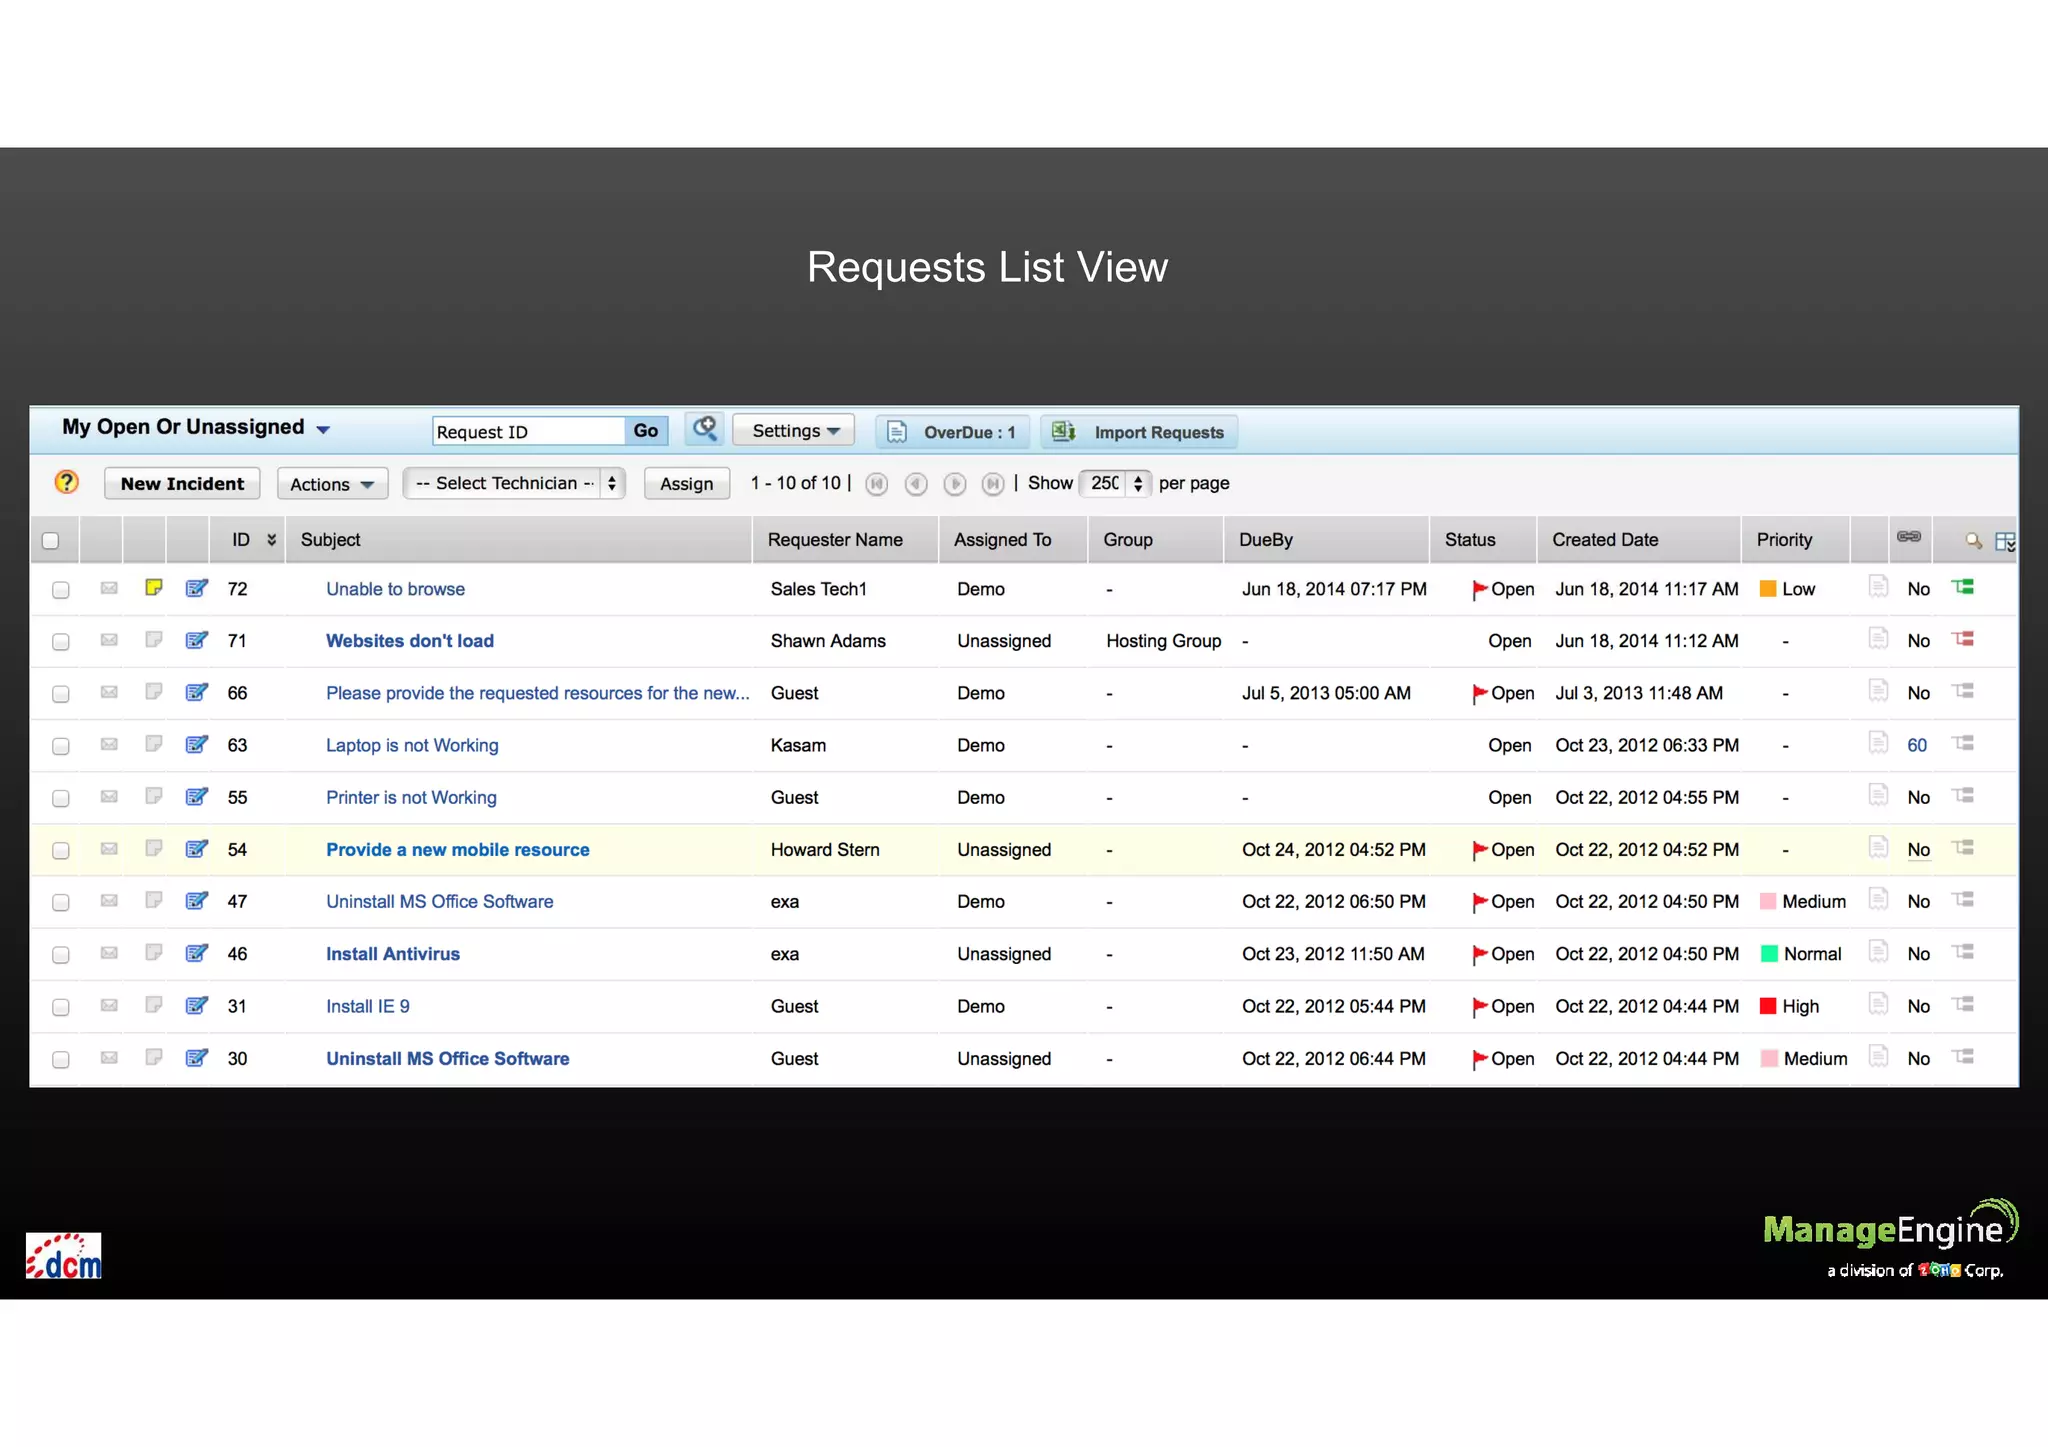Click the document icon on request 66 row
Viewport: 2048px width, 1447px height.
1878,691
